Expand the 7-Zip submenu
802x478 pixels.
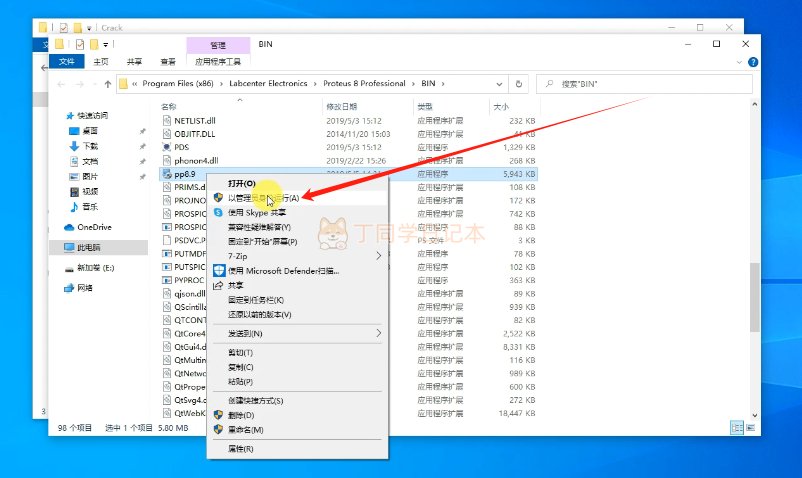[297, 256]
